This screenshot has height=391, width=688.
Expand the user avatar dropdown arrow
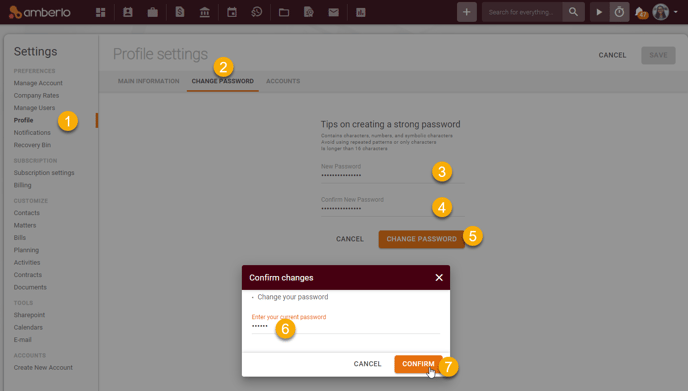pos(676,12)
